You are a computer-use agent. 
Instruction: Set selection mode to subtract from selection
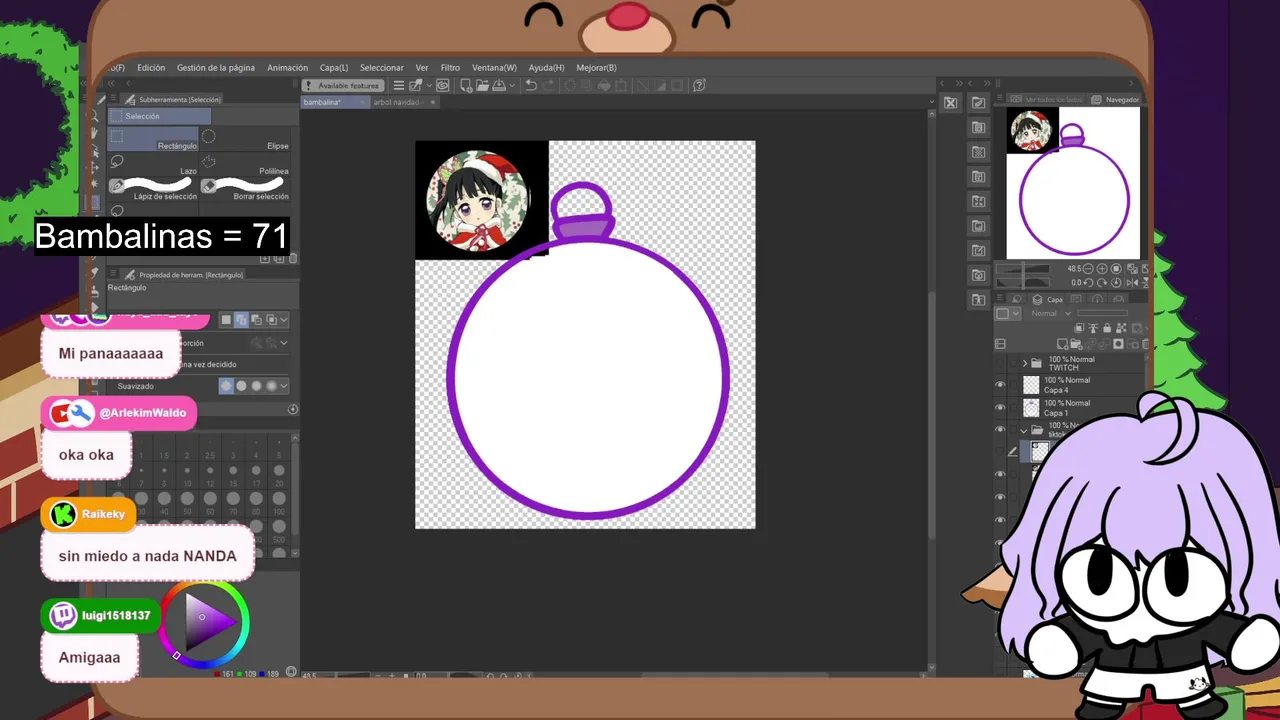256,320
